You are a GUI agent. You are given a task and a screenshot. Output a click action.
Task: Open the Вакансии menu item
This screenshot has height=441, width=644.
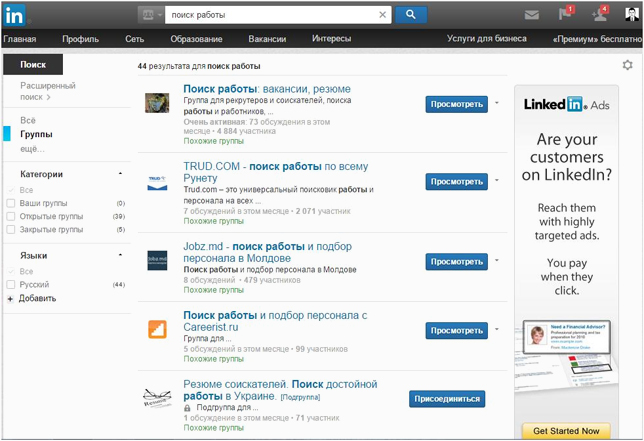click(267, 39)
